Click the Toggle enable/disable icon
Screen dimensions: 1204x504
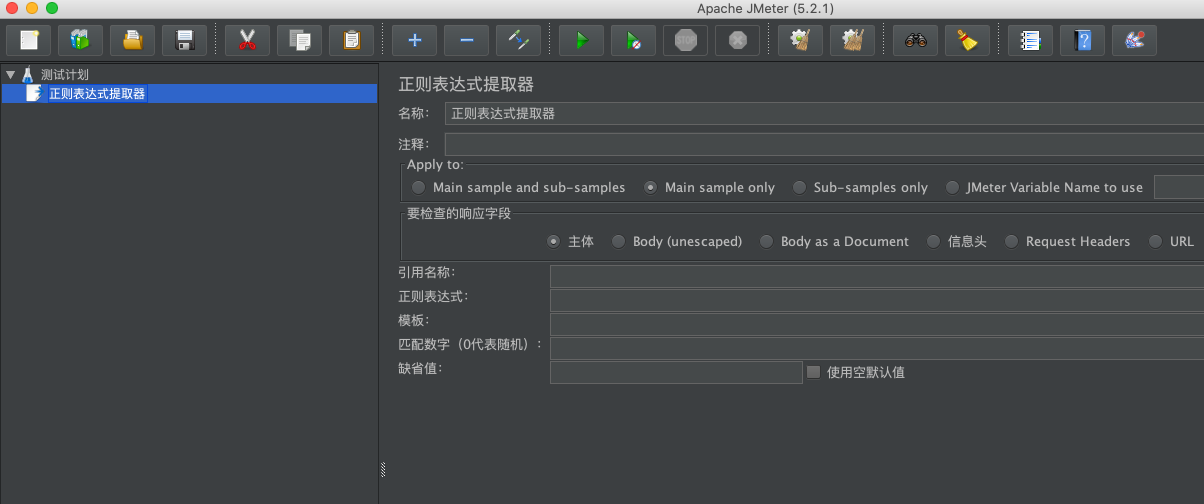[x=518, y=40]
